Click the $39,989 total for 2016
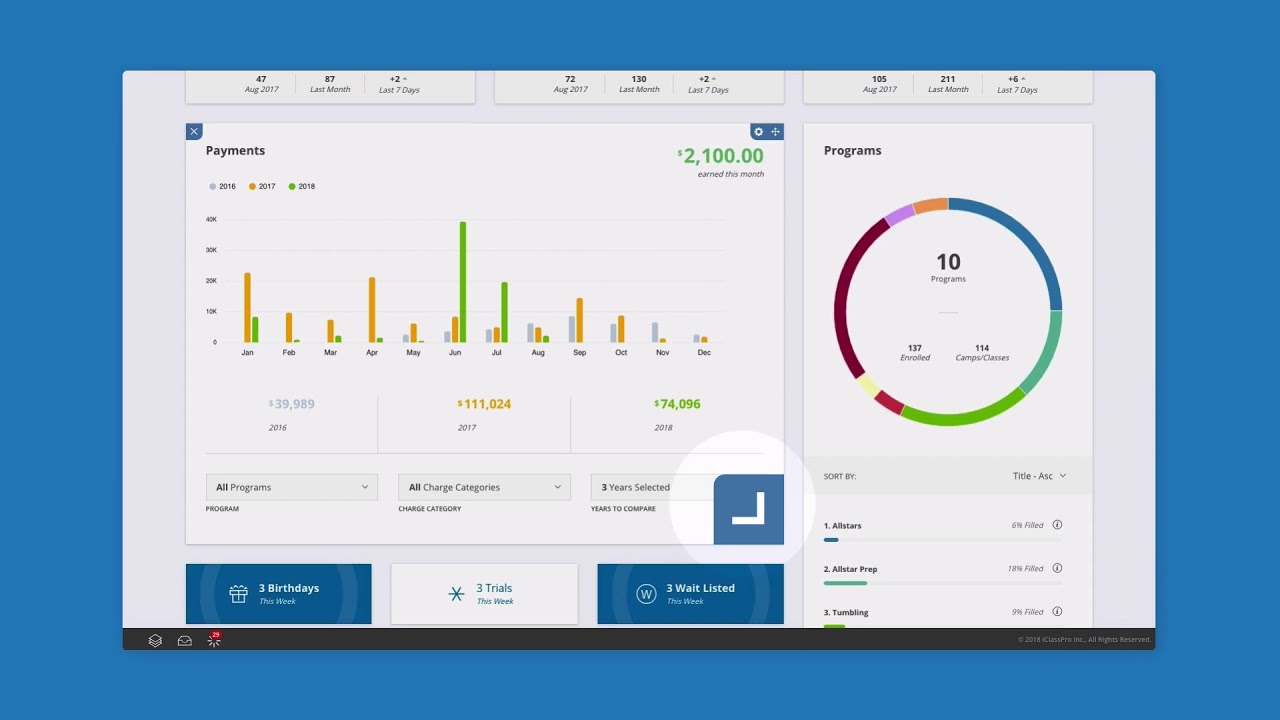 pos(292,404)
